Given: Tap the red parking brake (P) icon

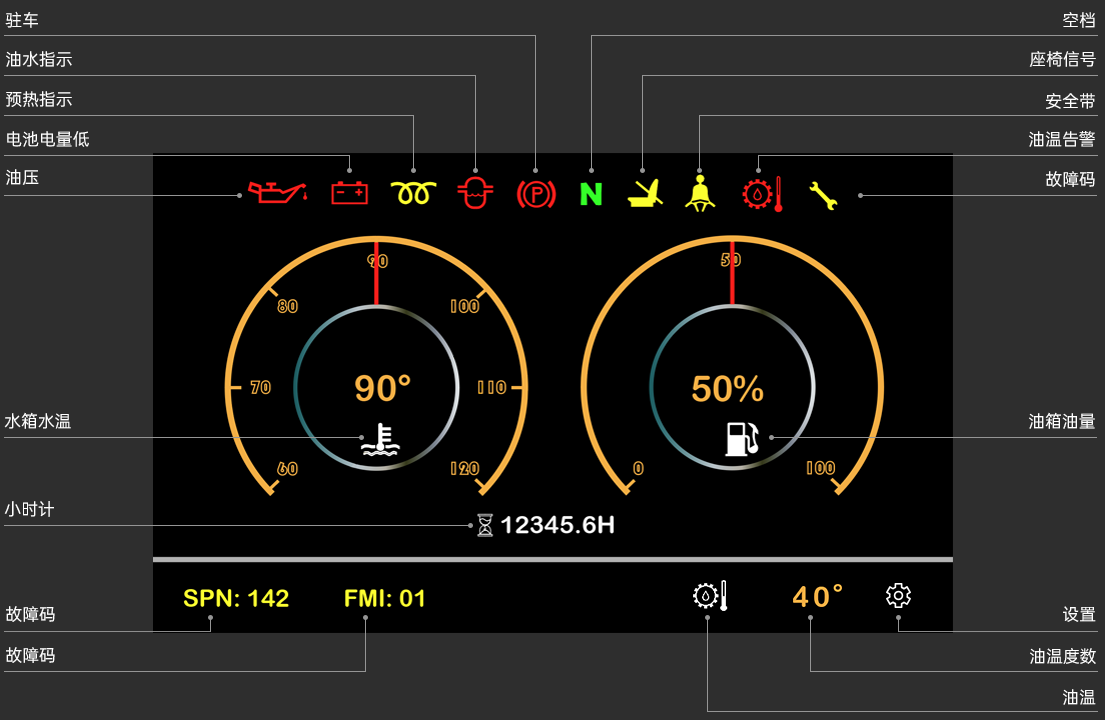Looking at the screenshot, I should pyautogui.click(x=535, y=193).
